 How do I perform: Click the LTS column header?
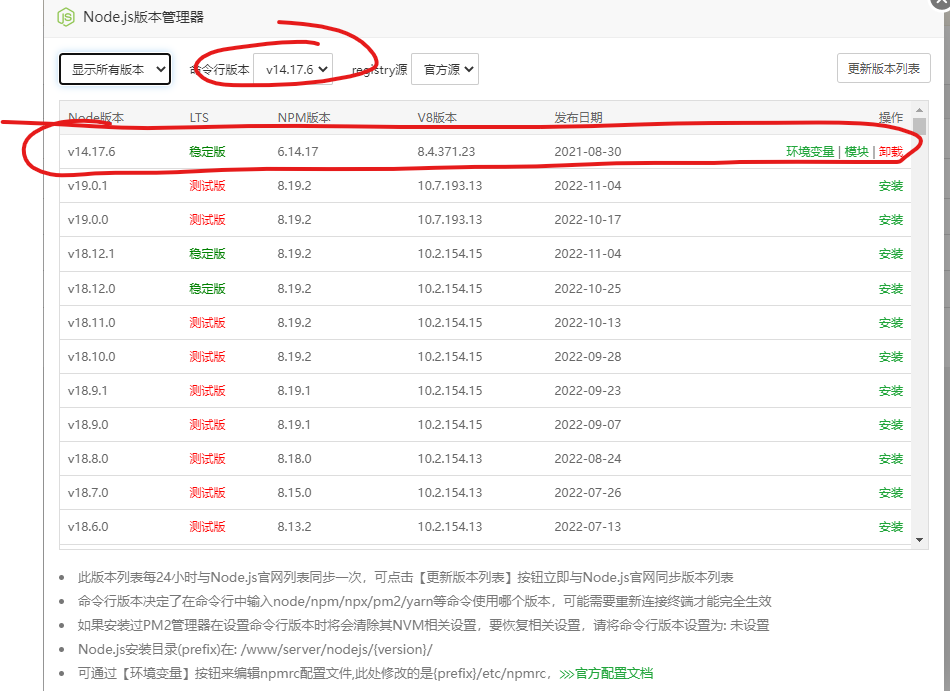coord(199,117)
